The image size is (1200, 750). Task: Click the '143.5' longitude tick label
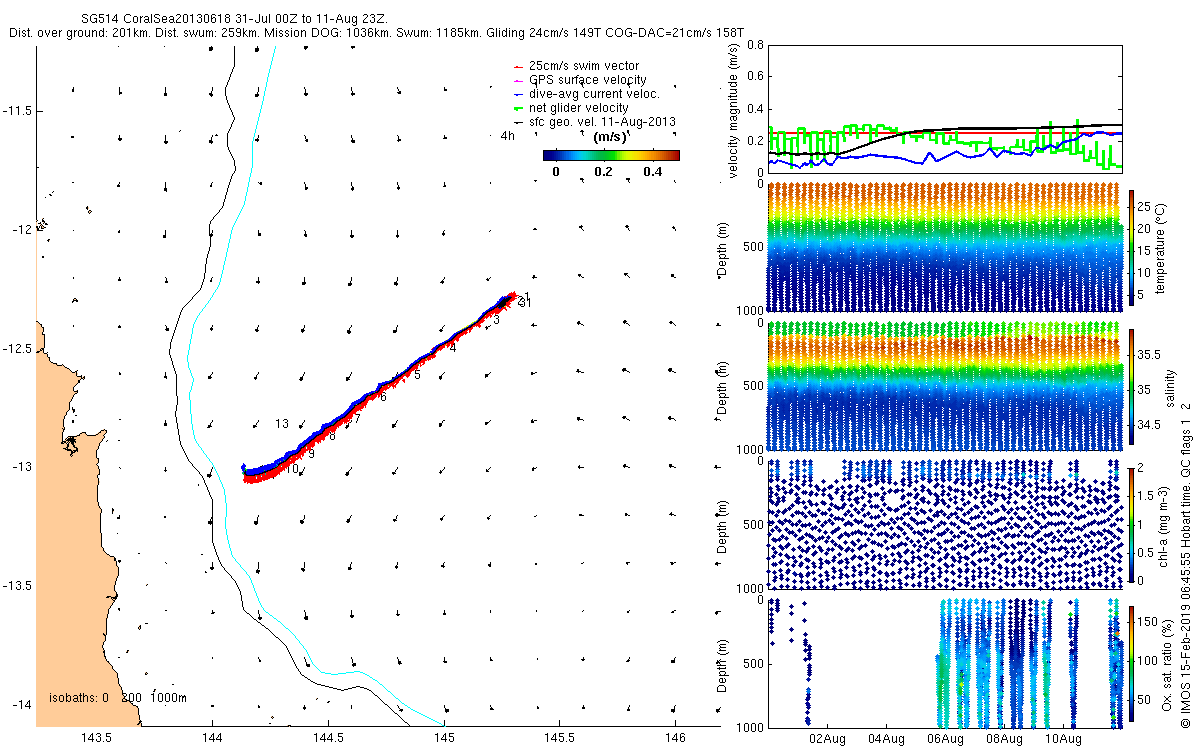pyautogui.click(x=97, y=739)
